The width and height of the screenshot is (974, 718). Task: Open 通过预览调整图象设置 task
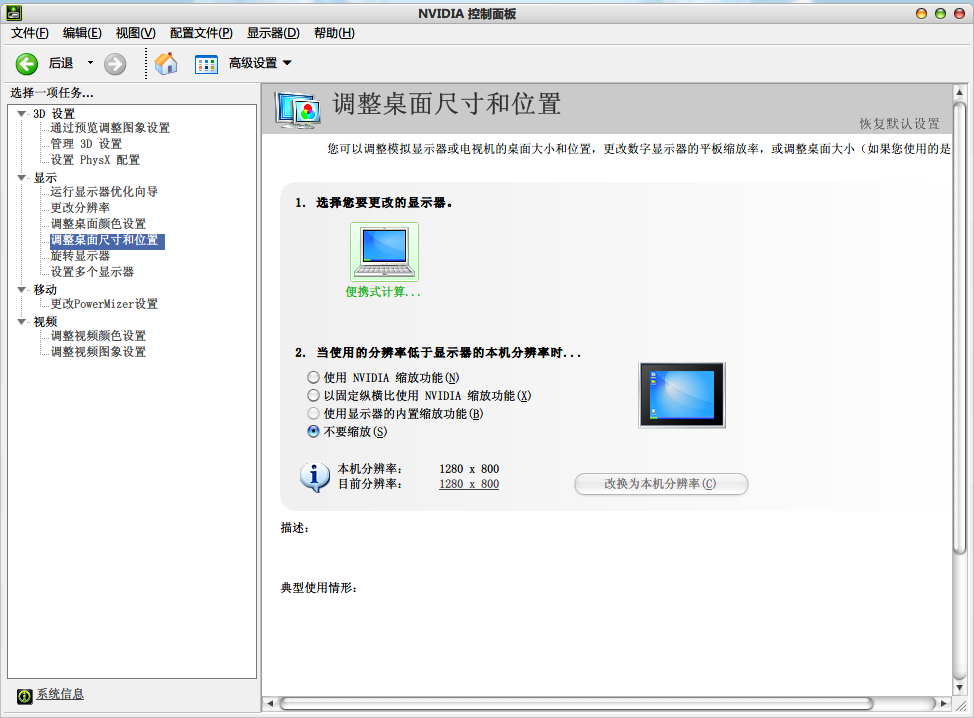point(110,128)
